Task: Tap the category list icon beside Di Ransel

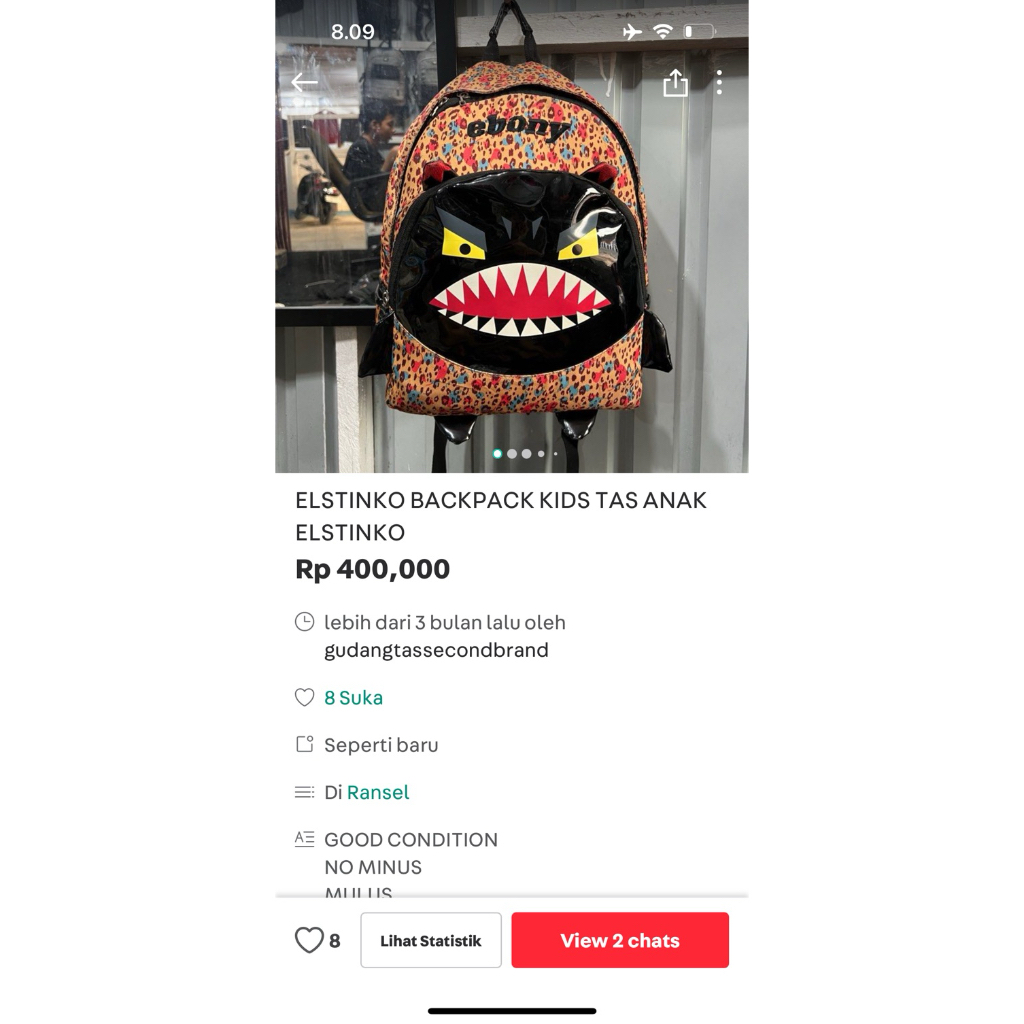Action: point(304,792)
